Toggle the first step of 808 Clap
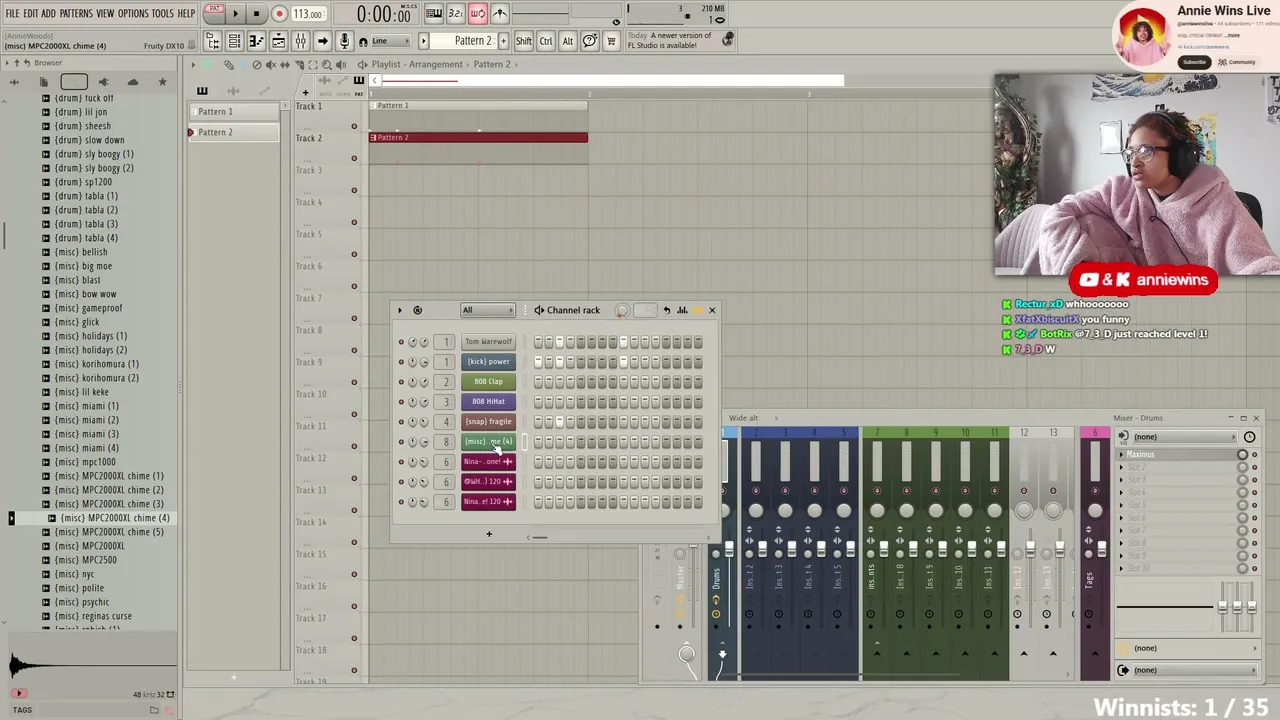Viewport: 1280px width, 720px height. (x=538, y=382)
